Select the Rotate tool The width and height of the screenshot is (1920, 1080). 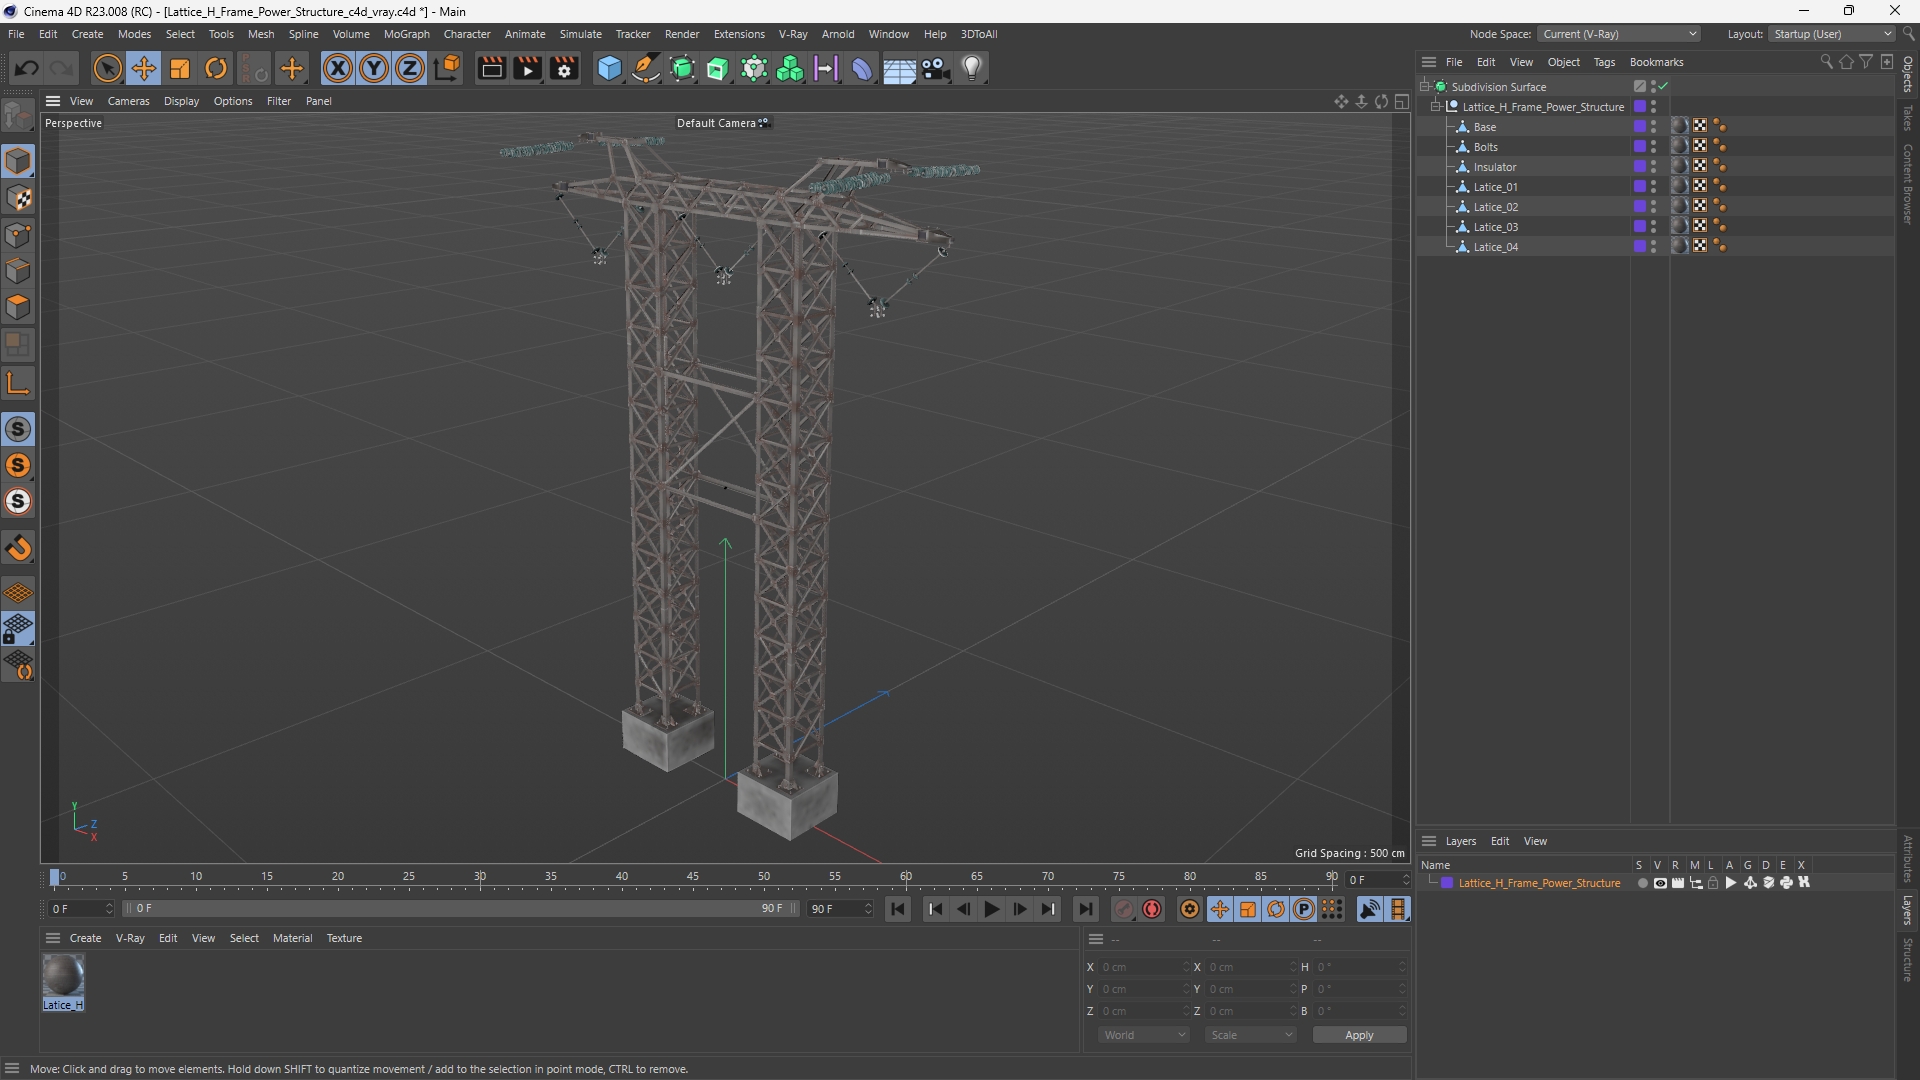216,68
